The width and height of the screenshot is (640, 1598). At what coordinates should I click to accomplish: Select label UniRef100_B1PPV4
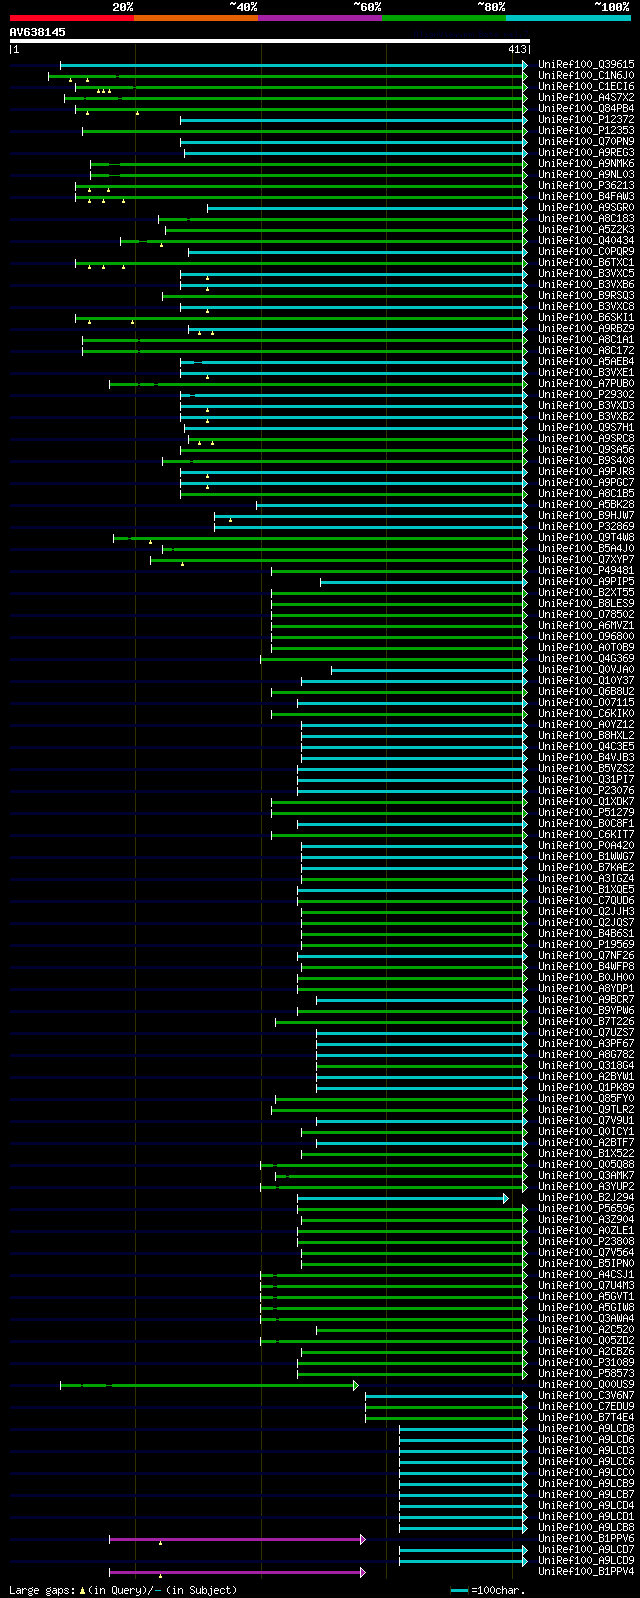tap(586, 1571)
